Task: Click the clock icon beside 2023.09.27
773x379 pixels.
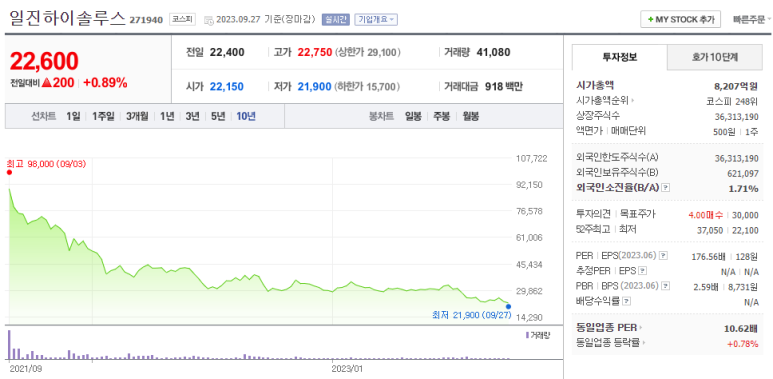Action: [x=209, y=20]
